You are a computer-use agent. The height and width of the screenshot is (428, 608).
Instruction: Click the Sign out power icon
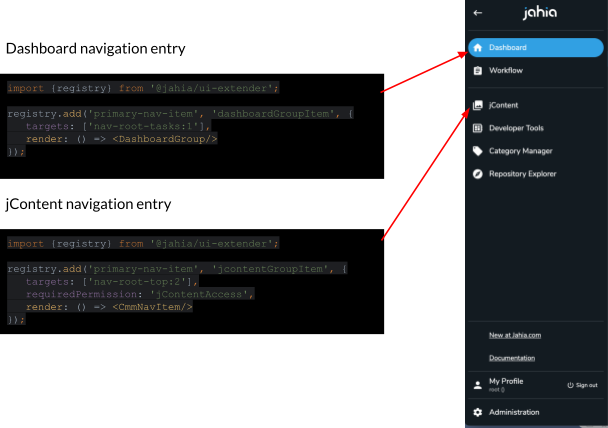570,385
